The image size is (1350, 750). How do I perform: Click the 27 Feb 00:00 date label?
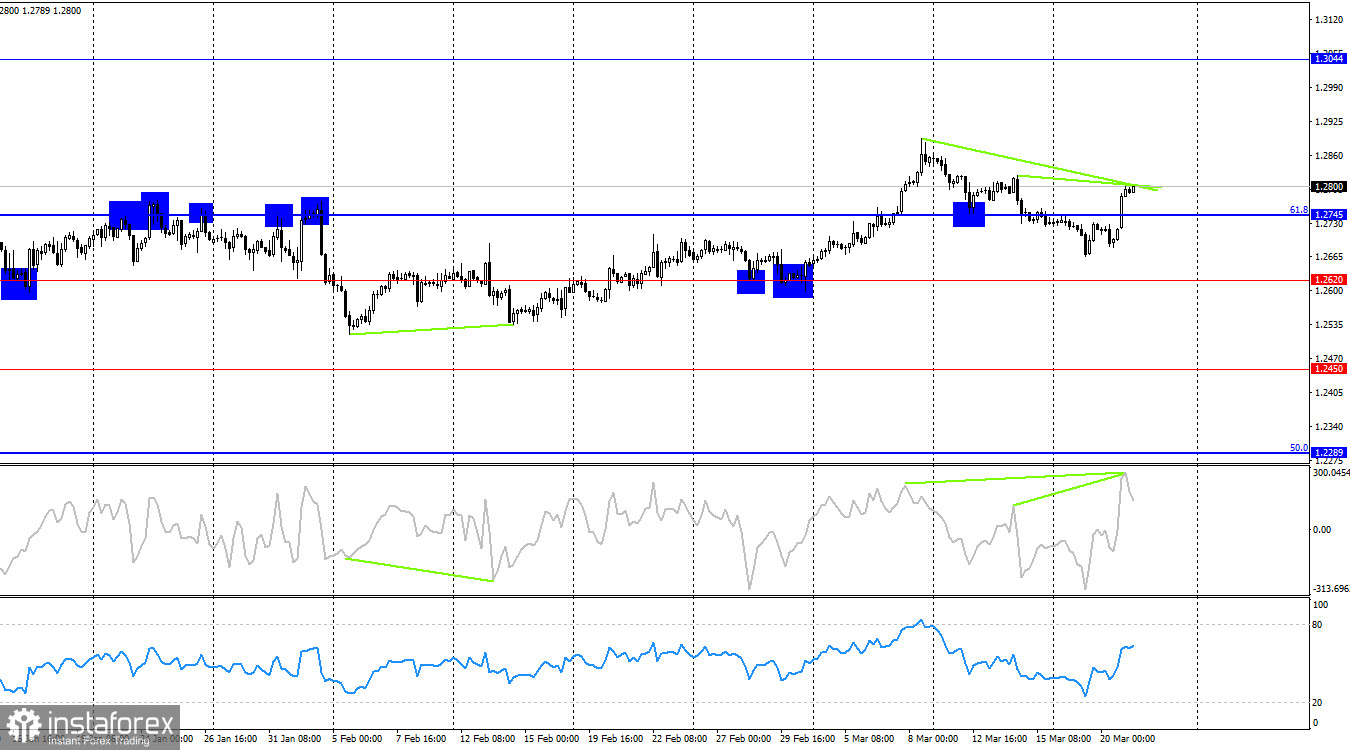click(746, 739)
